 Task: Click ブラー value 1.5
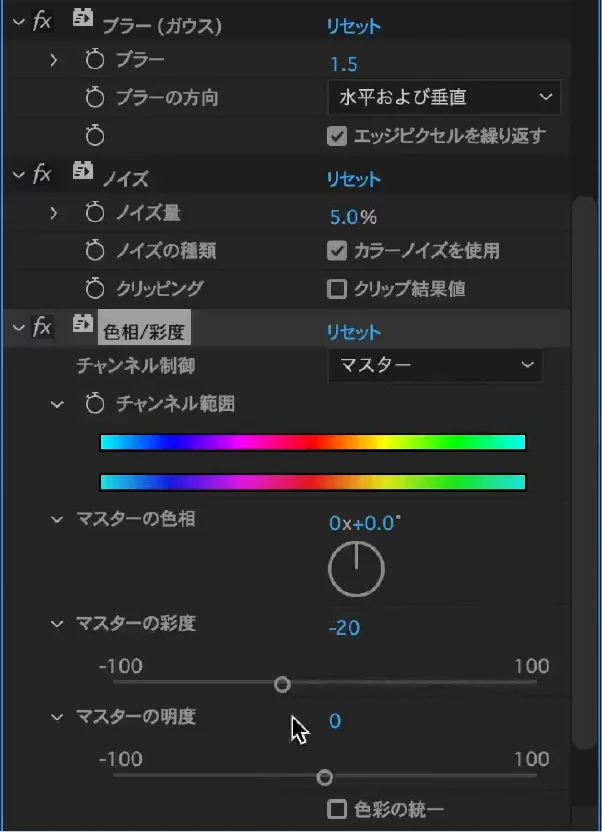344,64
